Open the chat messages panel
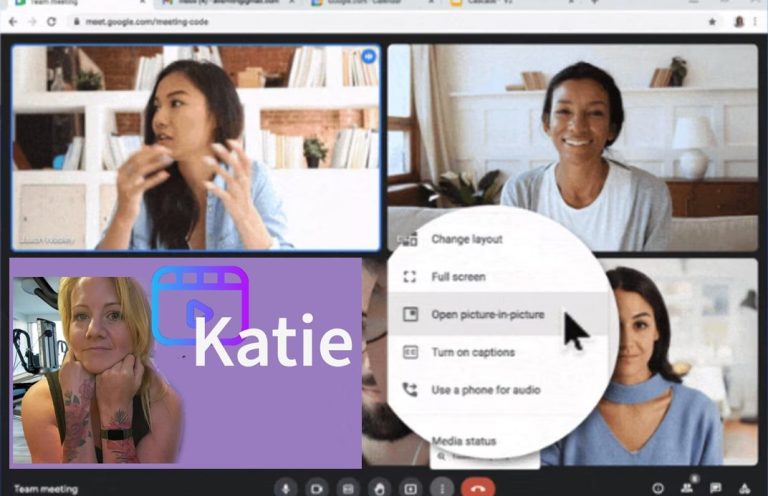This screenshot has width=768, height=496. pos(716,488)
